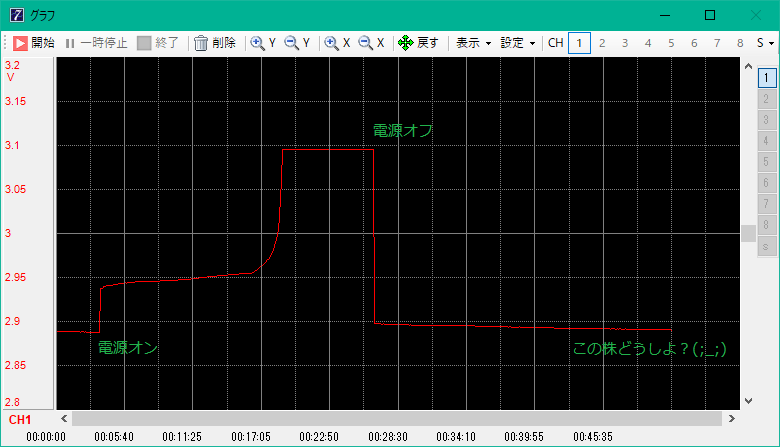
Task: Toggle side panel channel 4 button
Action: 767,141
